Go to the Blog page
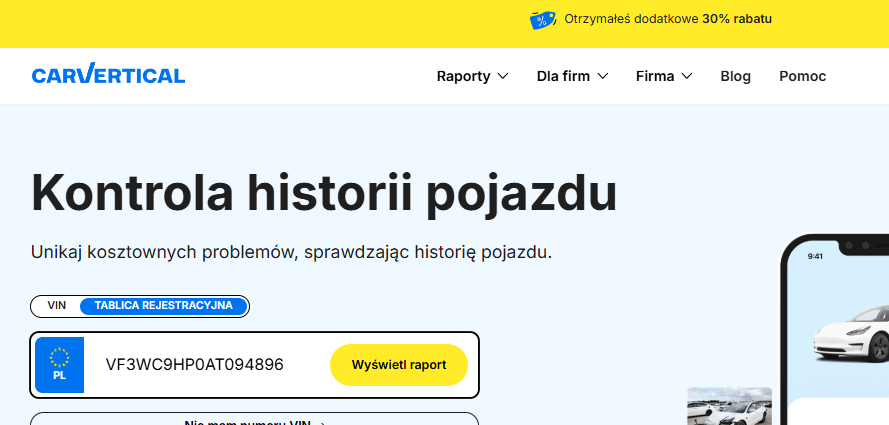 pos(735,76)
